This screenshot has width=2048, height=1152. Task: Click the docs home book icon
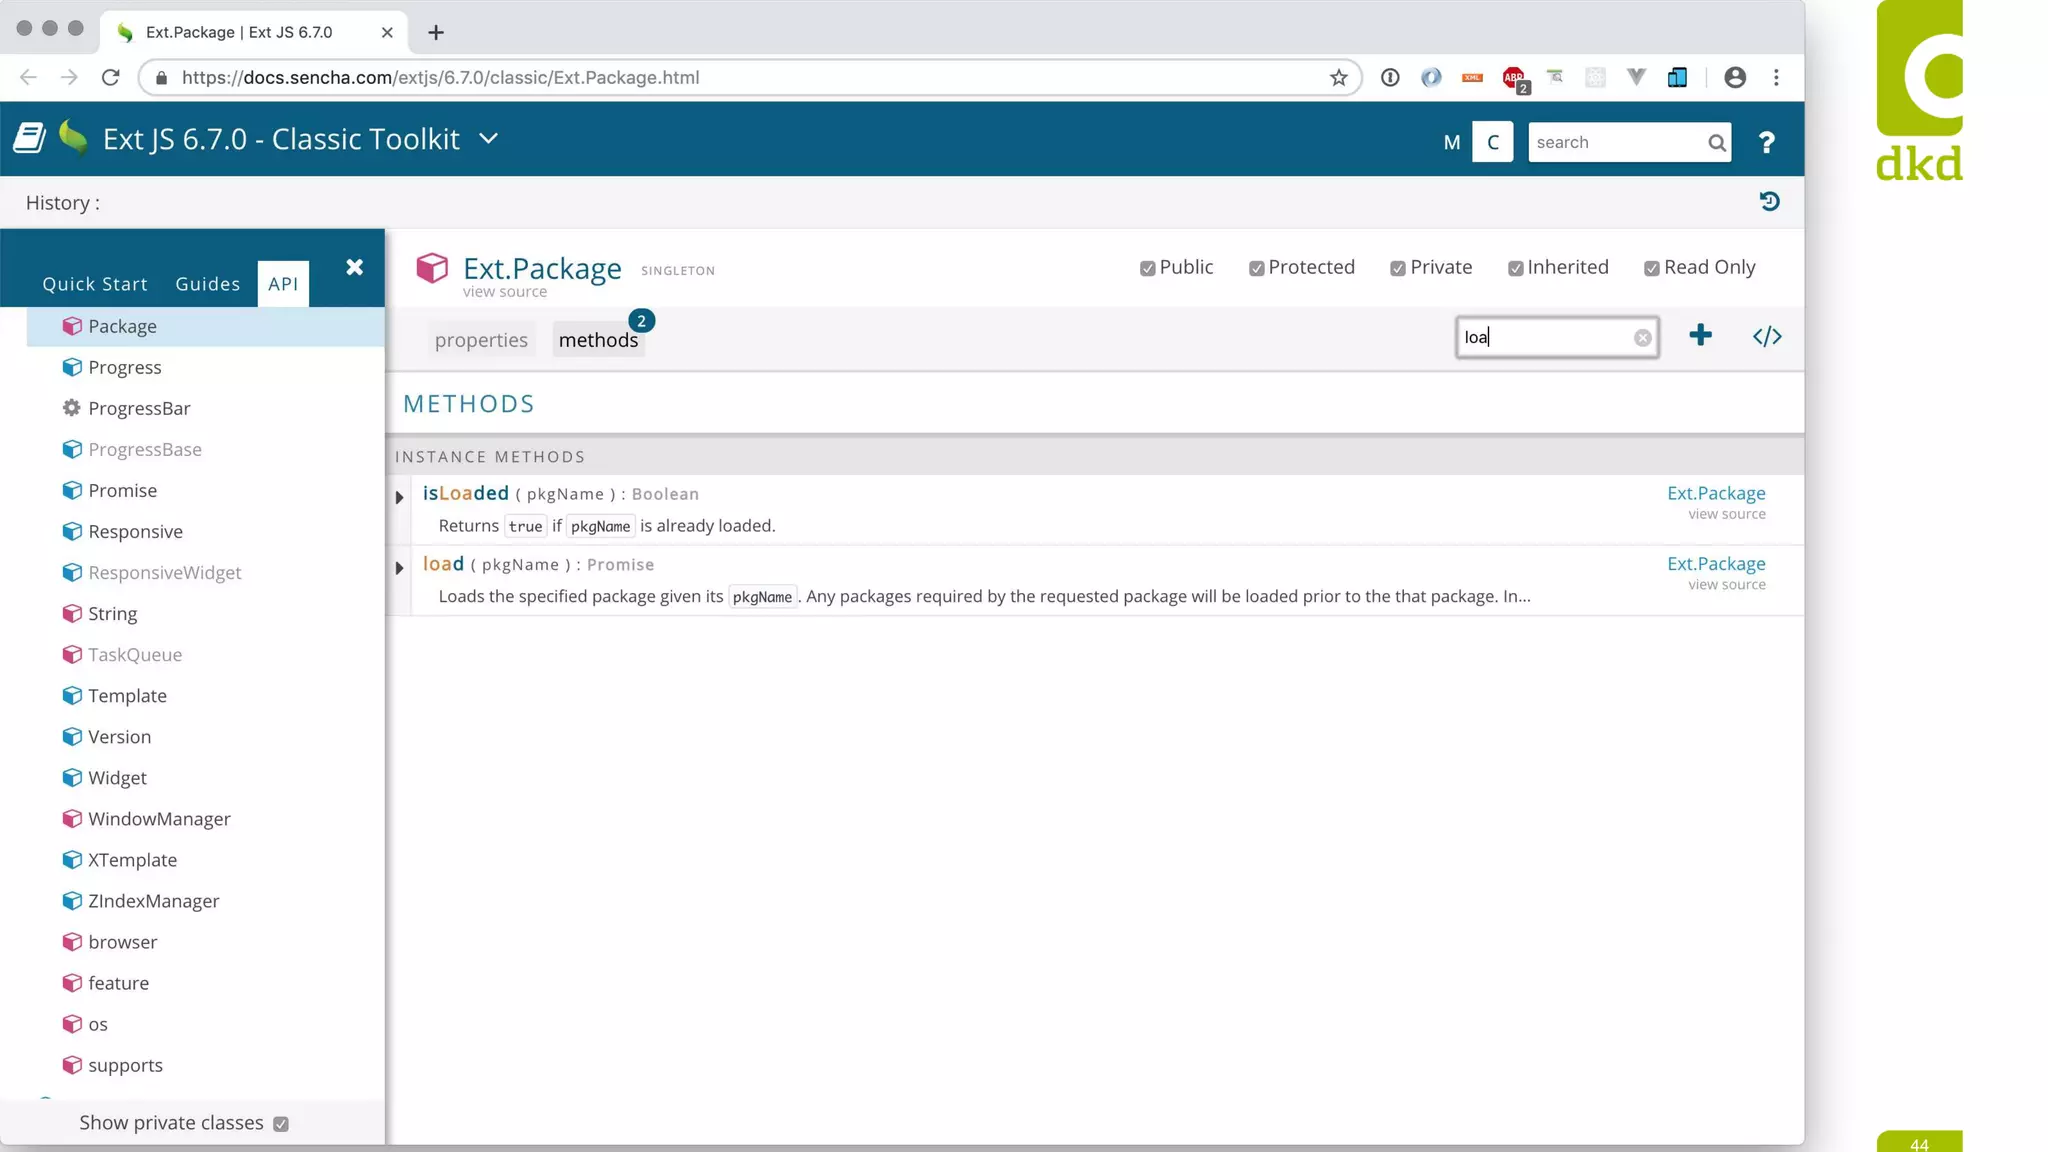pyautogui.click(x=29, y=139)
